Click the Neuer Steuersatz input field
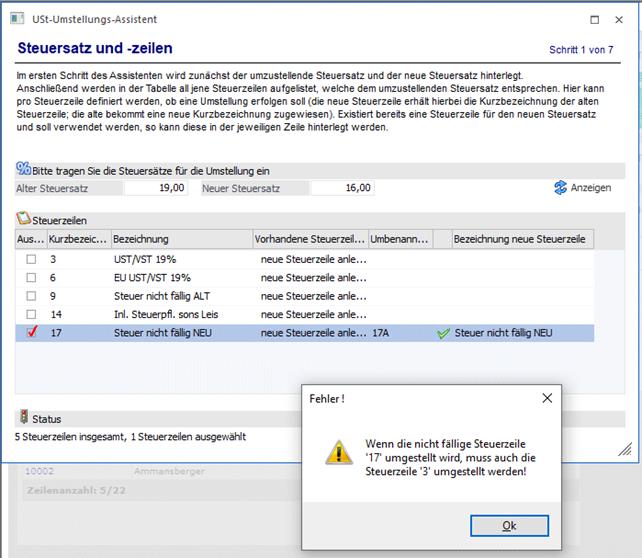 342,188
